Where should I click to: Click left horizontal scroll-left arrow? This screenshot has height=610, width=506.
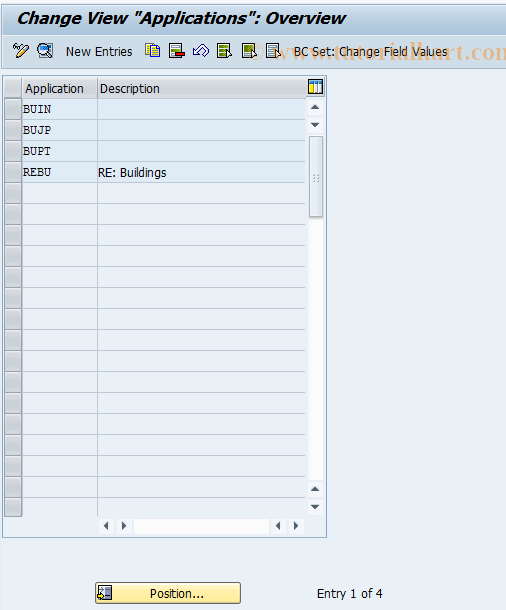(106, 526)
